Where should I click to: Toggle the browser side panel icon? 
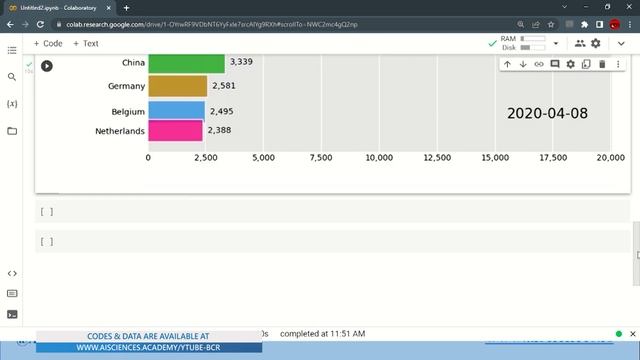[x=599, y=24]
